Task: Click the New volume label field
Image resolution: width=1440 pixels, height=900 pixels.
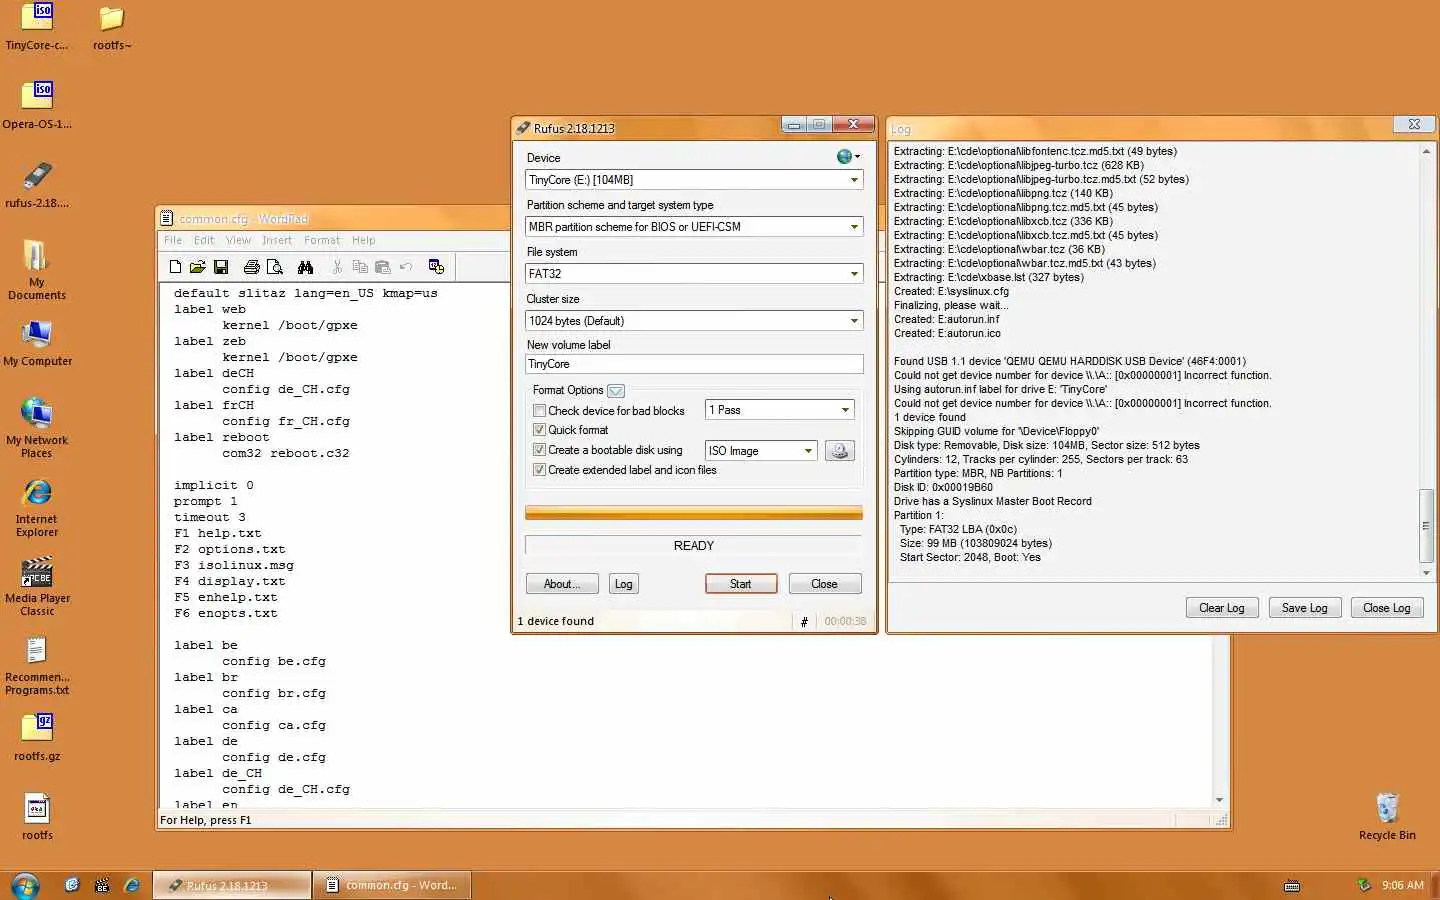Action: pyautogui.click(x=694, y=364)
